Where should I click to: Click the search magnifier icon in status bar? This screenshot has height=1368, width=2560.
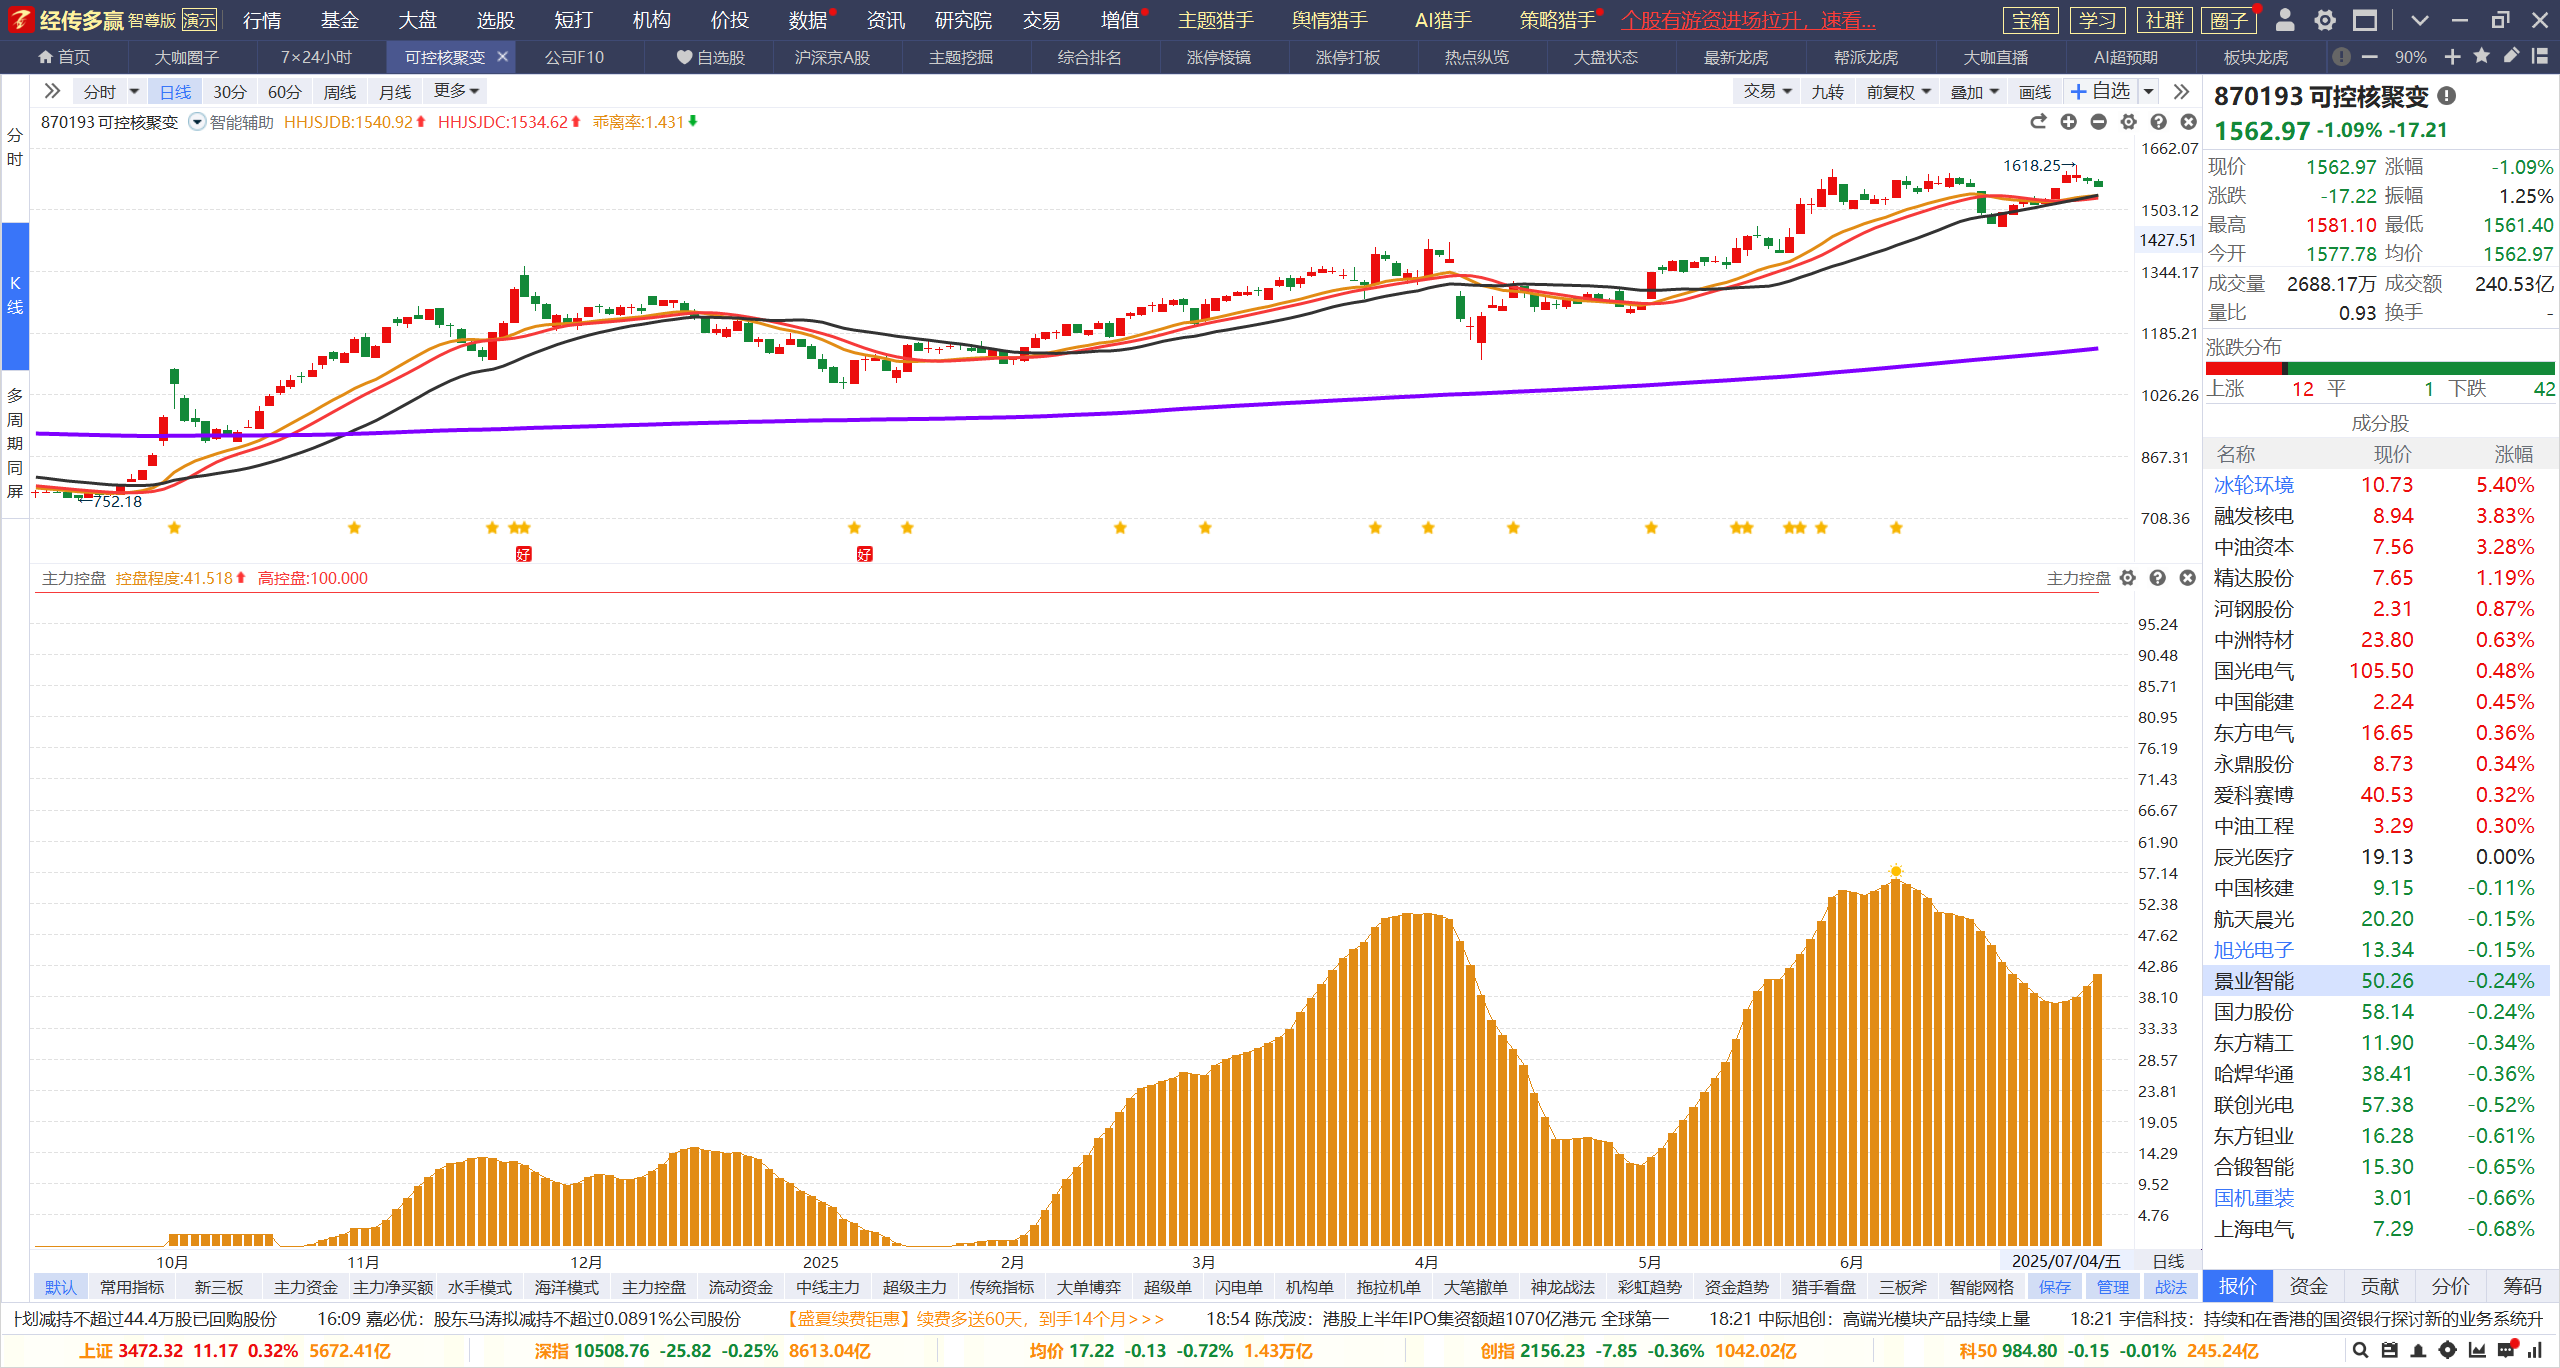pyautogui.click(x=2360, y=1350)
